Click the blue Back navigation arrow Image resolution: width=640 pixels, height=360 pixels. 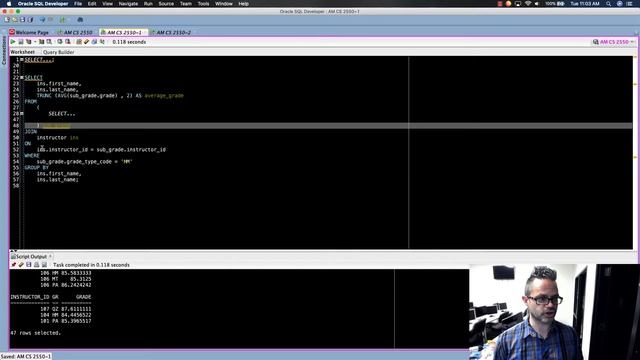[42, 20]
